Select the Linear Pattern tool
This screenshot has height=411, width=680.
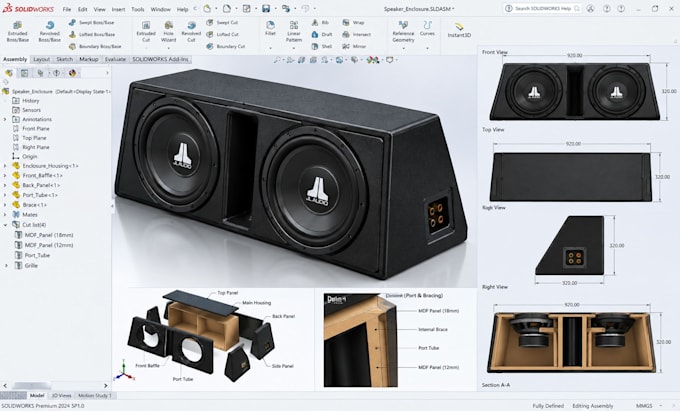(294, 31)
